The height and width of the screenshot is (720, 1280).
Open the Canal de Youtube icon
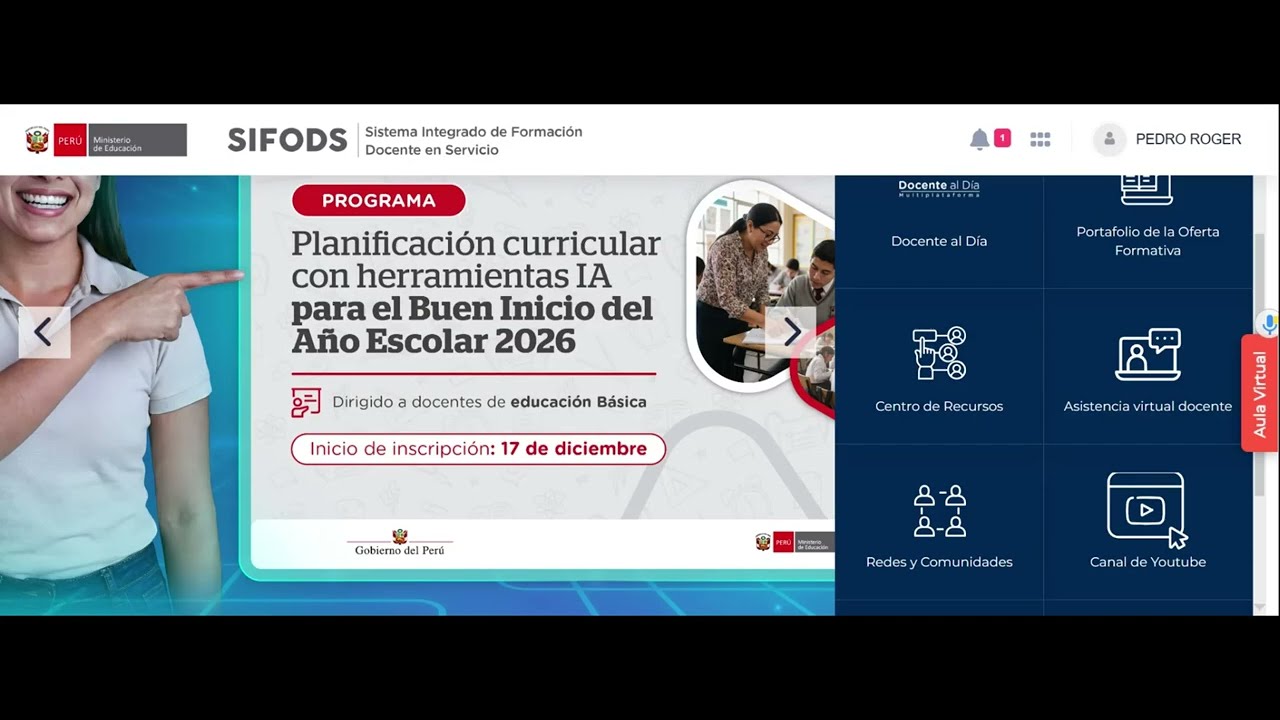pos(1147,510)
